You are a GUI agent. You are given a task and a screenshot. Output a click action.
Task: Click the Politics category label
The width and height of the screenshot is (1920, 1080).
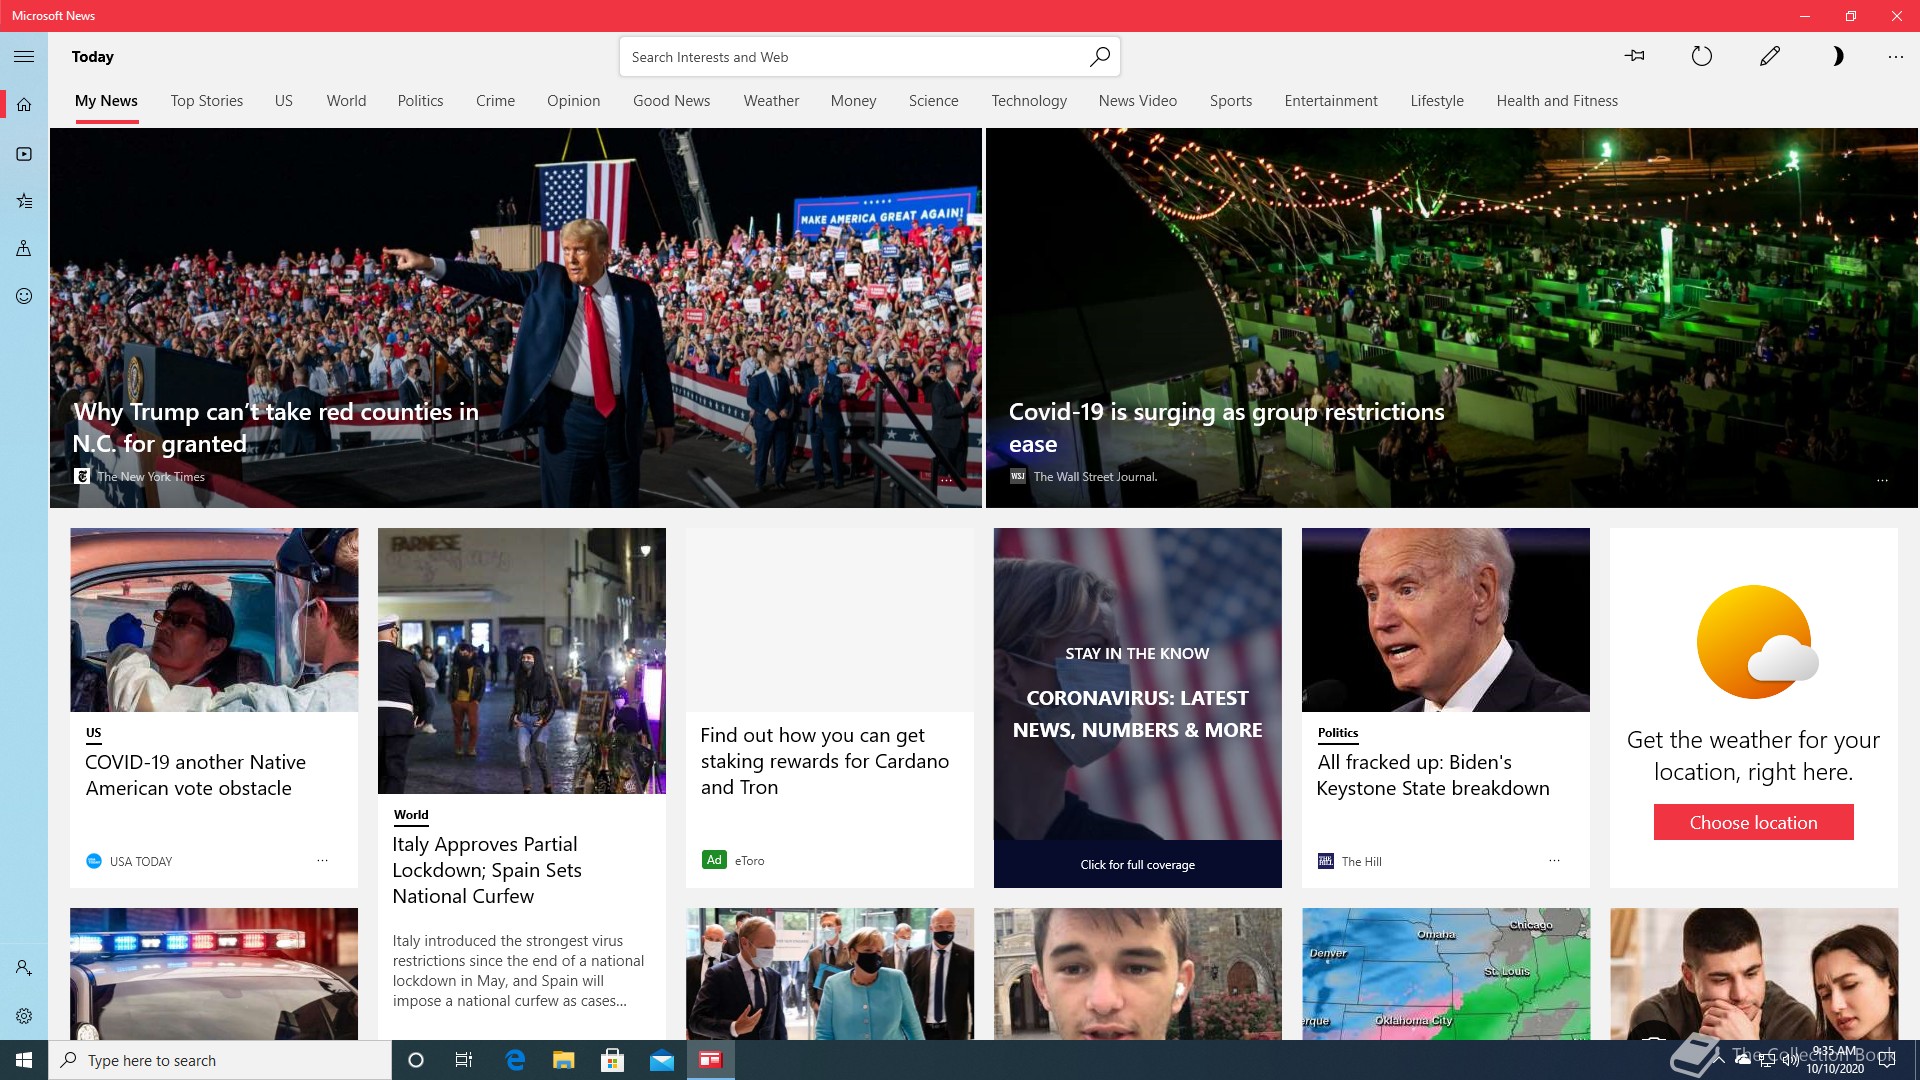[x=1337, y=733]
